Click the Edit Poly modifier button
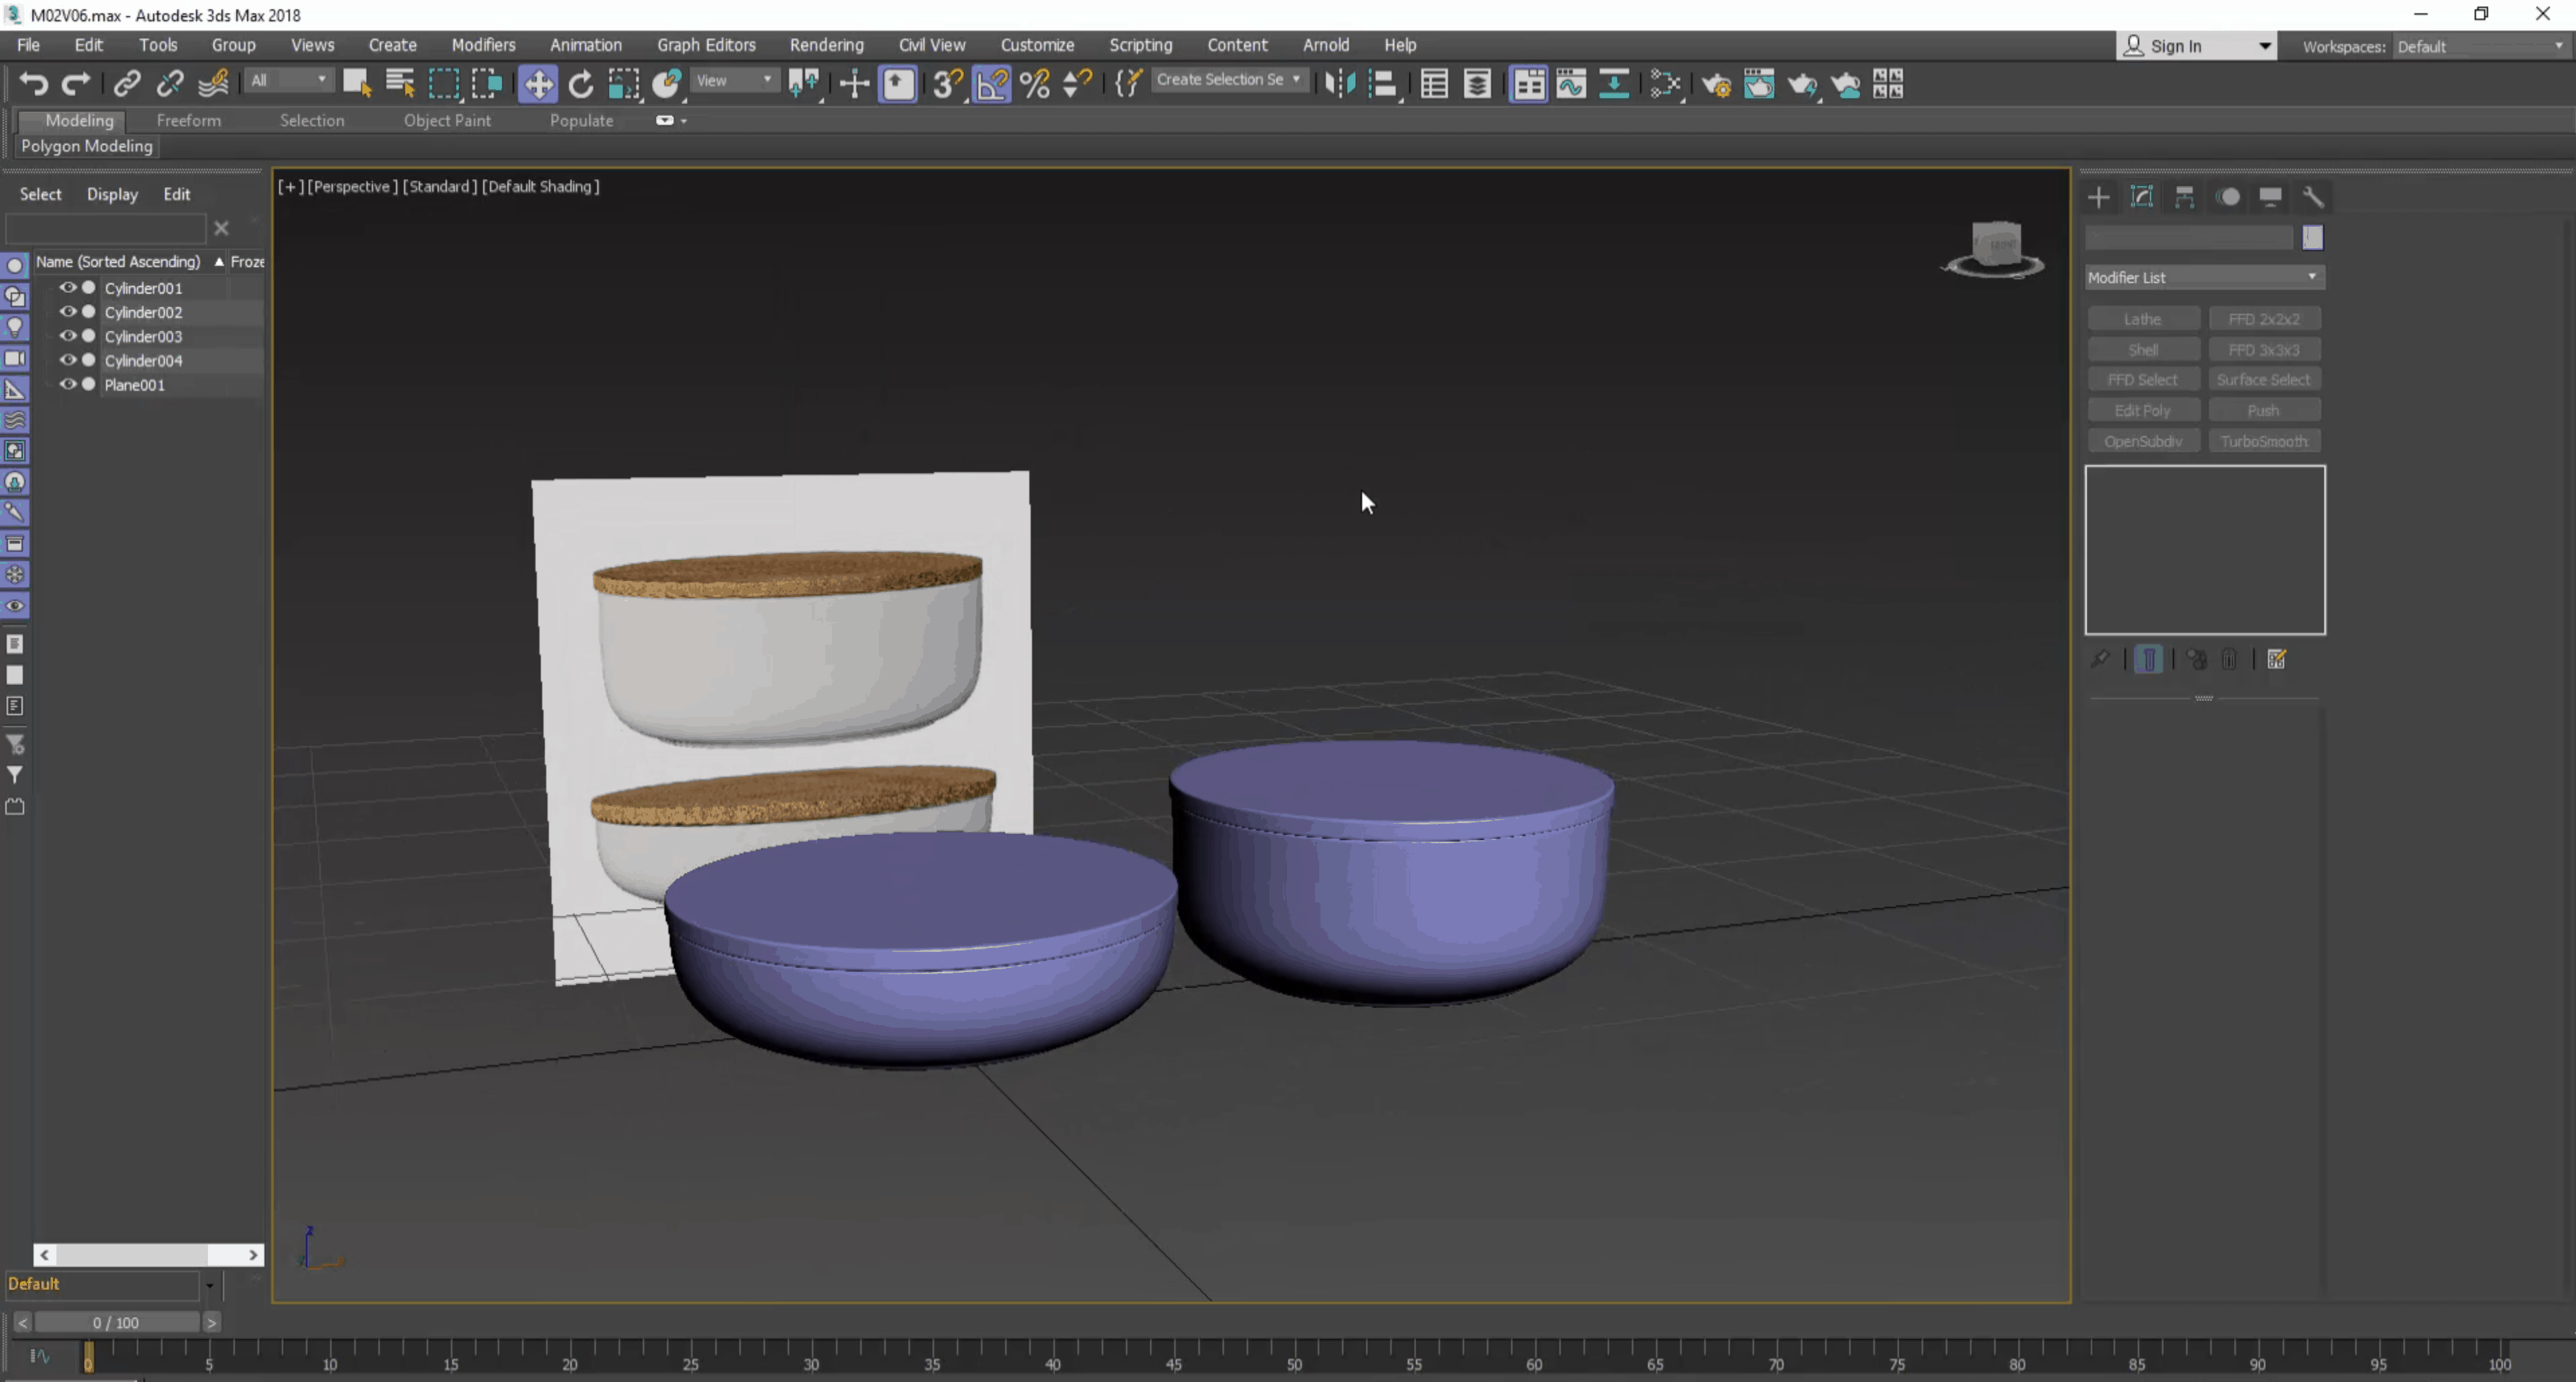Viewport: 2576px width, 1382px height. click(x=2143, y=411)
